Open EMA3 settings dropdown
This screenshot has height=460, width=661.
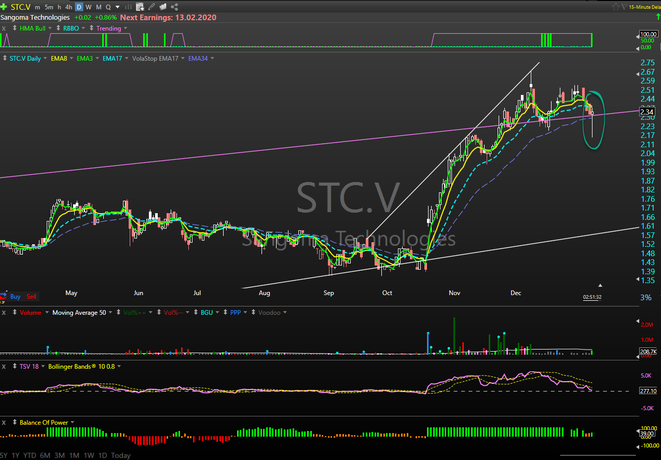[x=97, y=59]
